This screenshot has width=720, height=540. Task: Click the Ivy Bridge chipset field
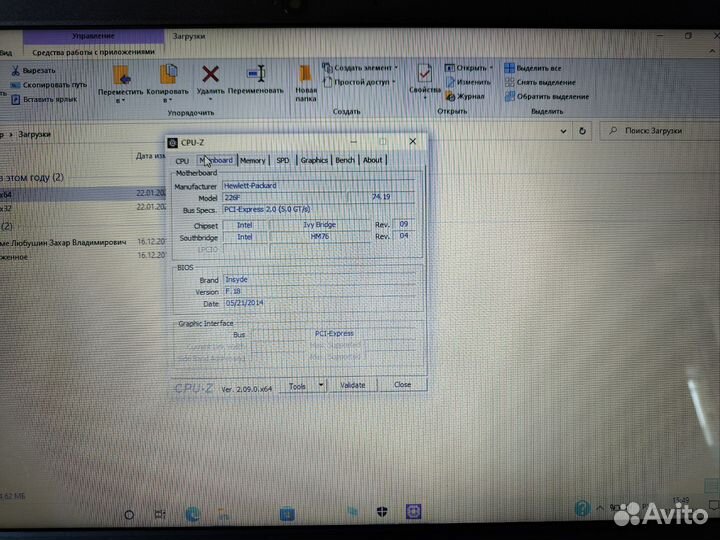tap(320, 225)
